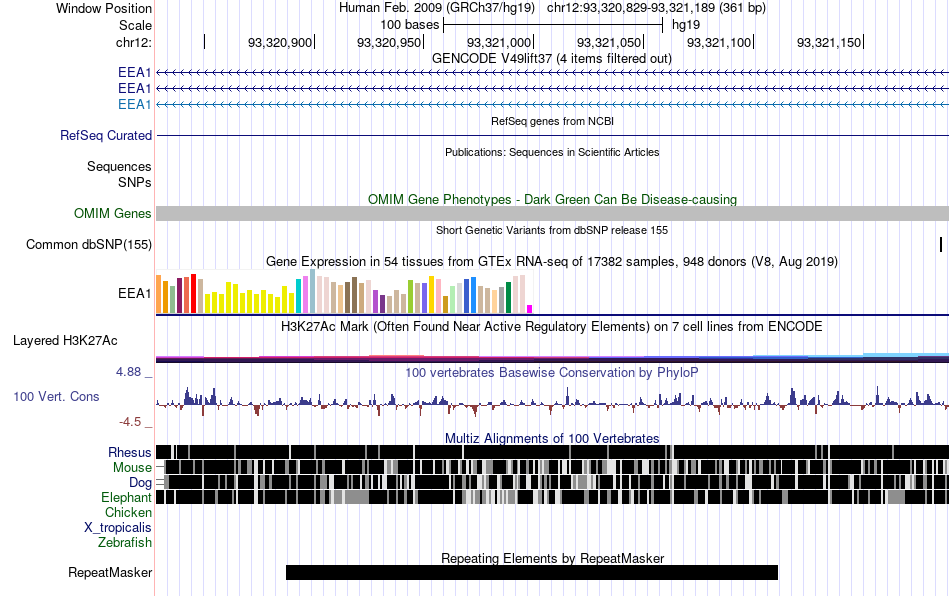
Task: Click the Elephant alignment row
Action: coord(552,497)
